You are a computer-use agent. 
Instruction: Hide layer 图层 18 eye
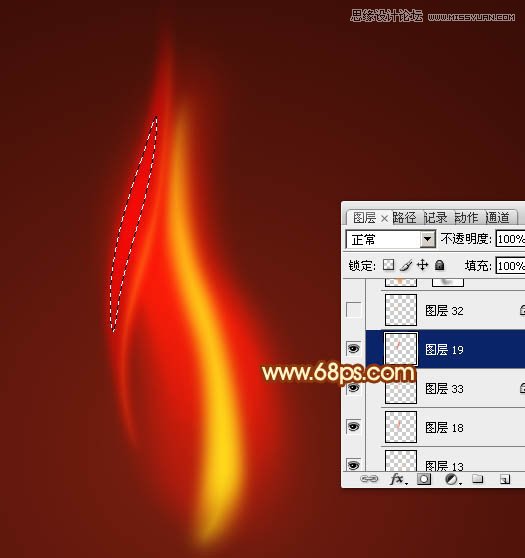point(353,426)
